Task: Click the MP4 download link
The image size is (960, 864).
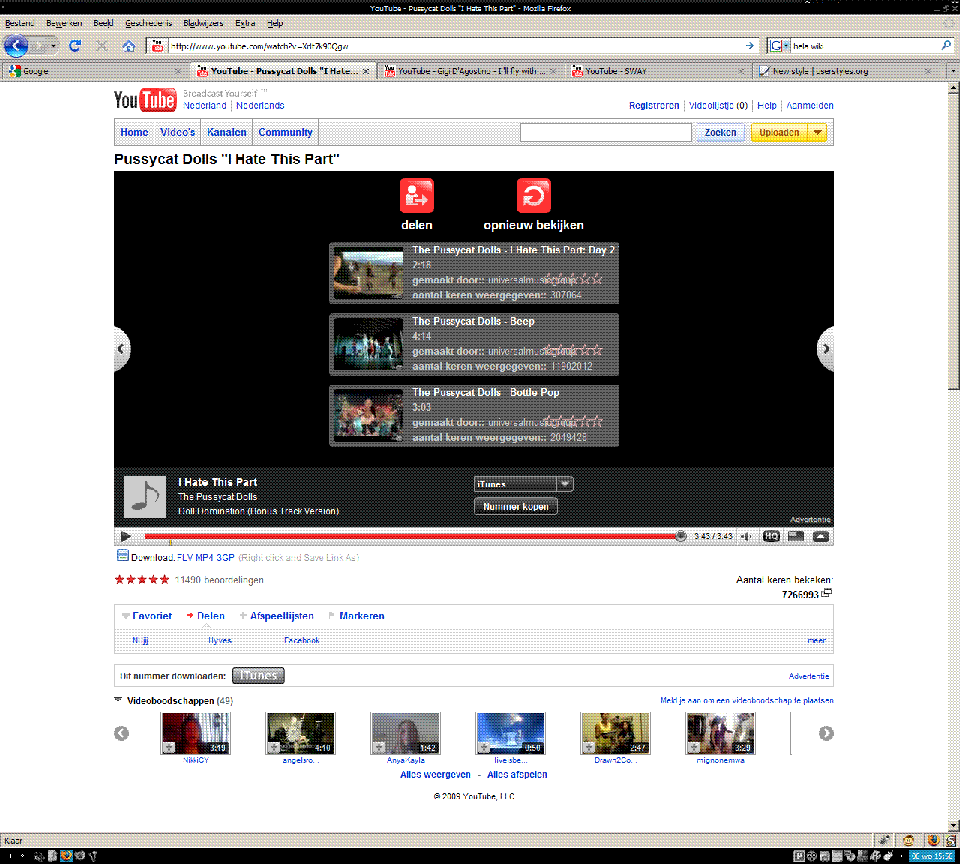Action: tap(206, 557)
